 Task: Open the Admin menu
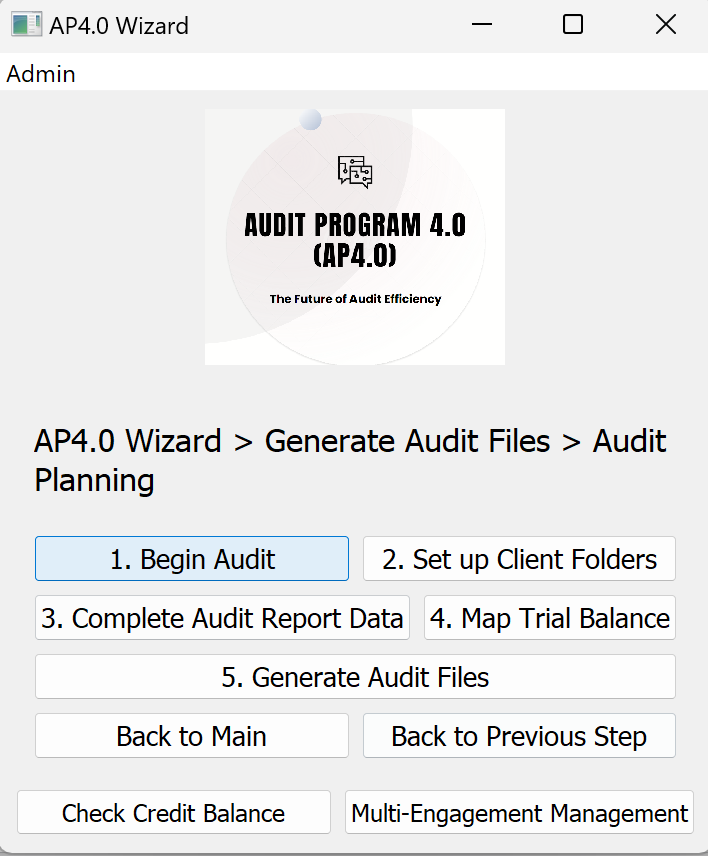pyautogui.click(x=40, y=73)
